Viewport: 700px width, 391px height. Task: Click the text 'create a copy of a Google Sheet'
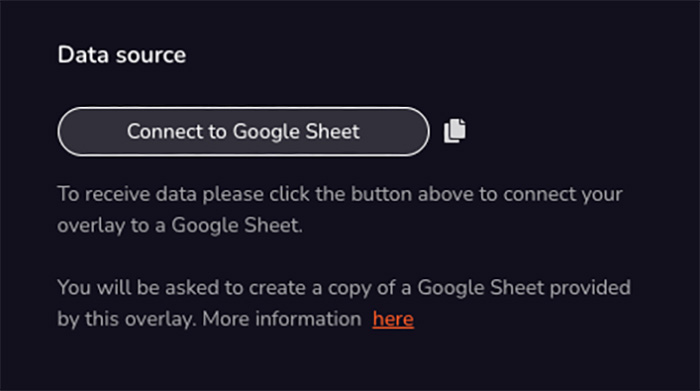pos(396,288)
